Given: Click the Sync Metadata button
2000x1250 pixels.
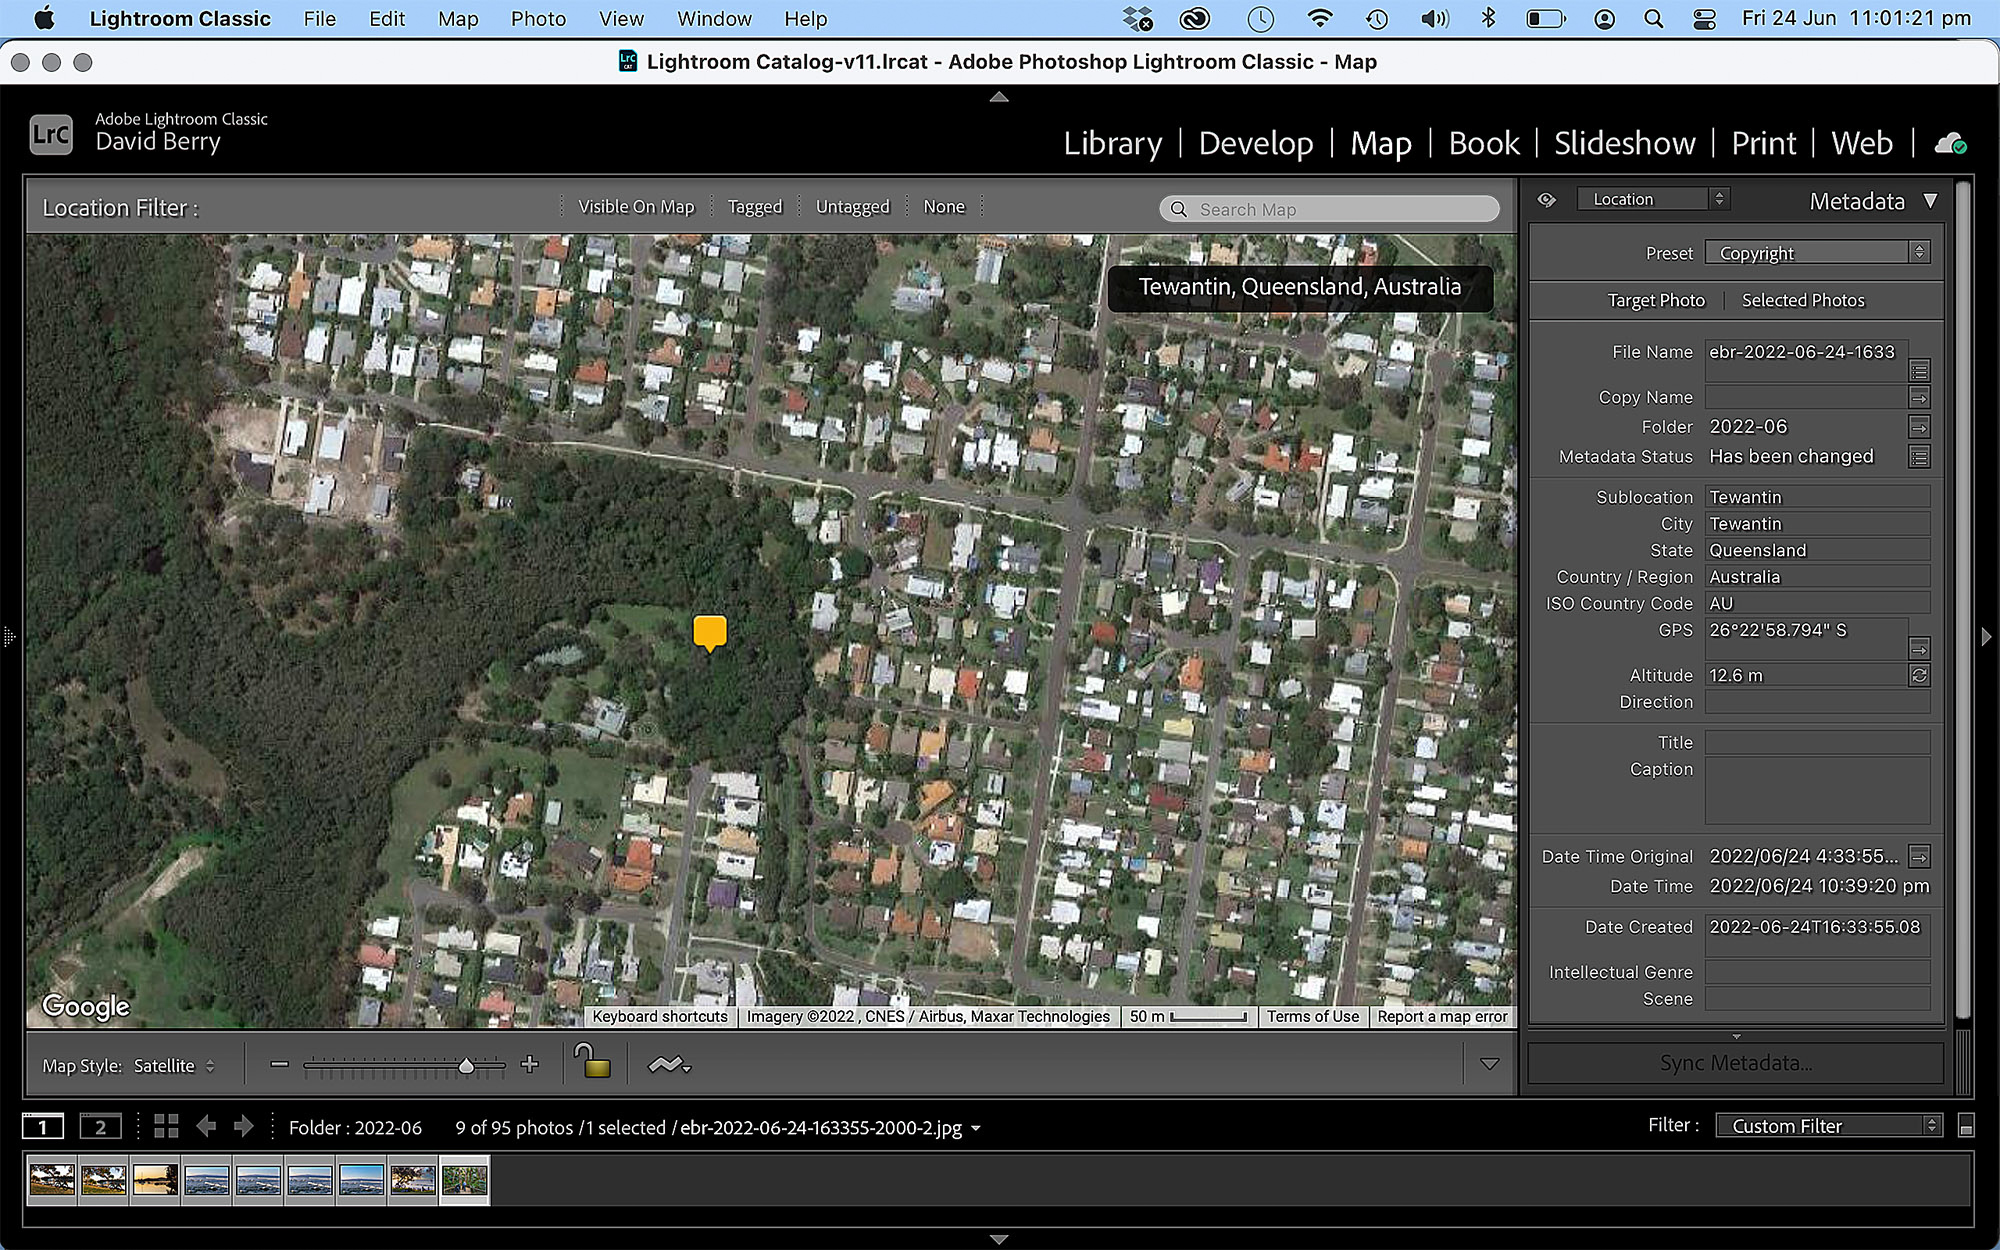Looking at the screenshot, I should pyautogui.click(x=1735, y=1063).
